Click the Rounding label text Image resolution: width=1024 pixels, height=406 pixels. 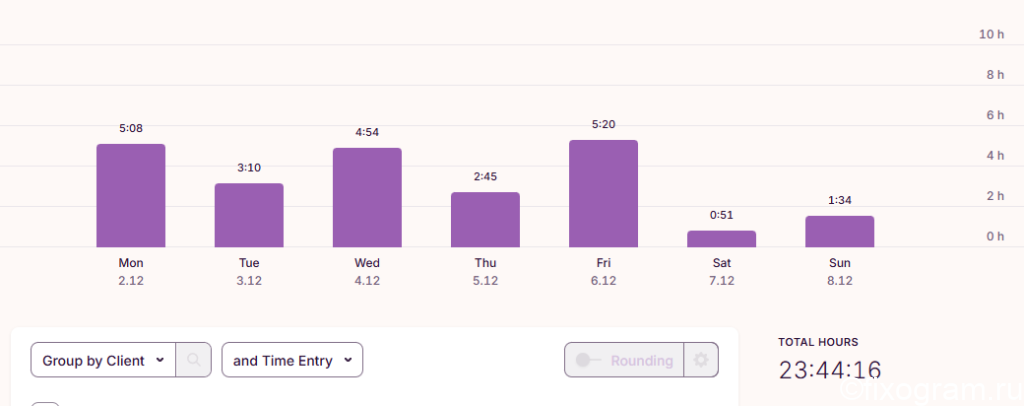[x=641, y=360]
